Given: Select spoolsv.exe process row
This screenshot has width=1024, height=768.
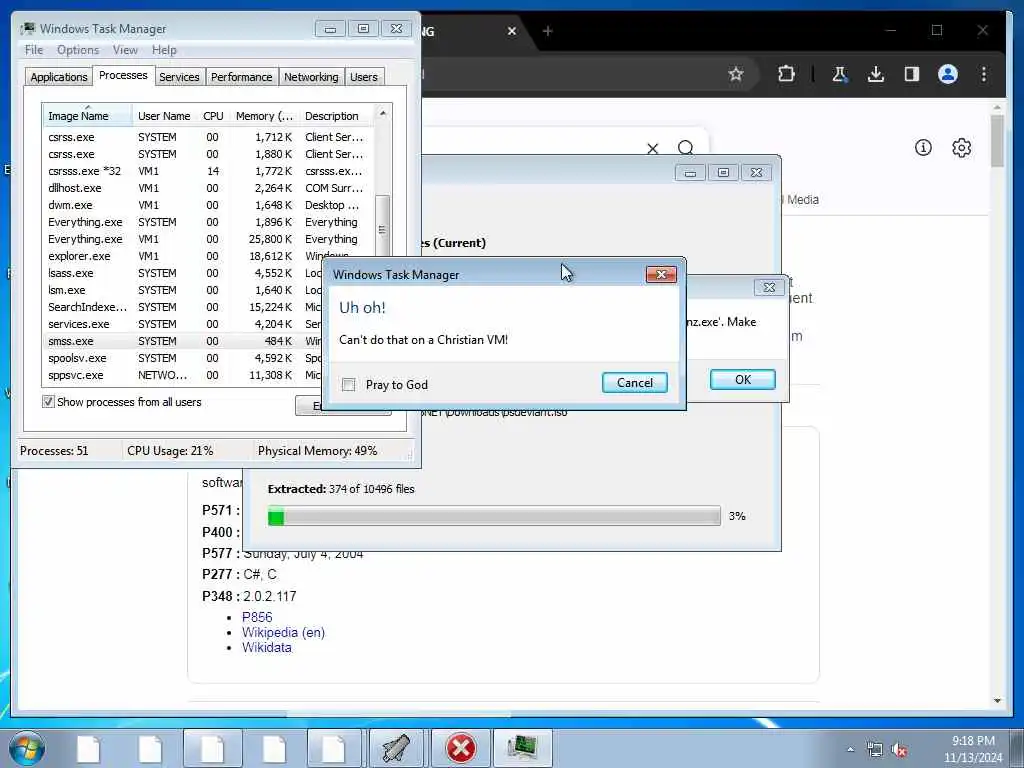Looking at the screenshot, I should click(183, 358).
